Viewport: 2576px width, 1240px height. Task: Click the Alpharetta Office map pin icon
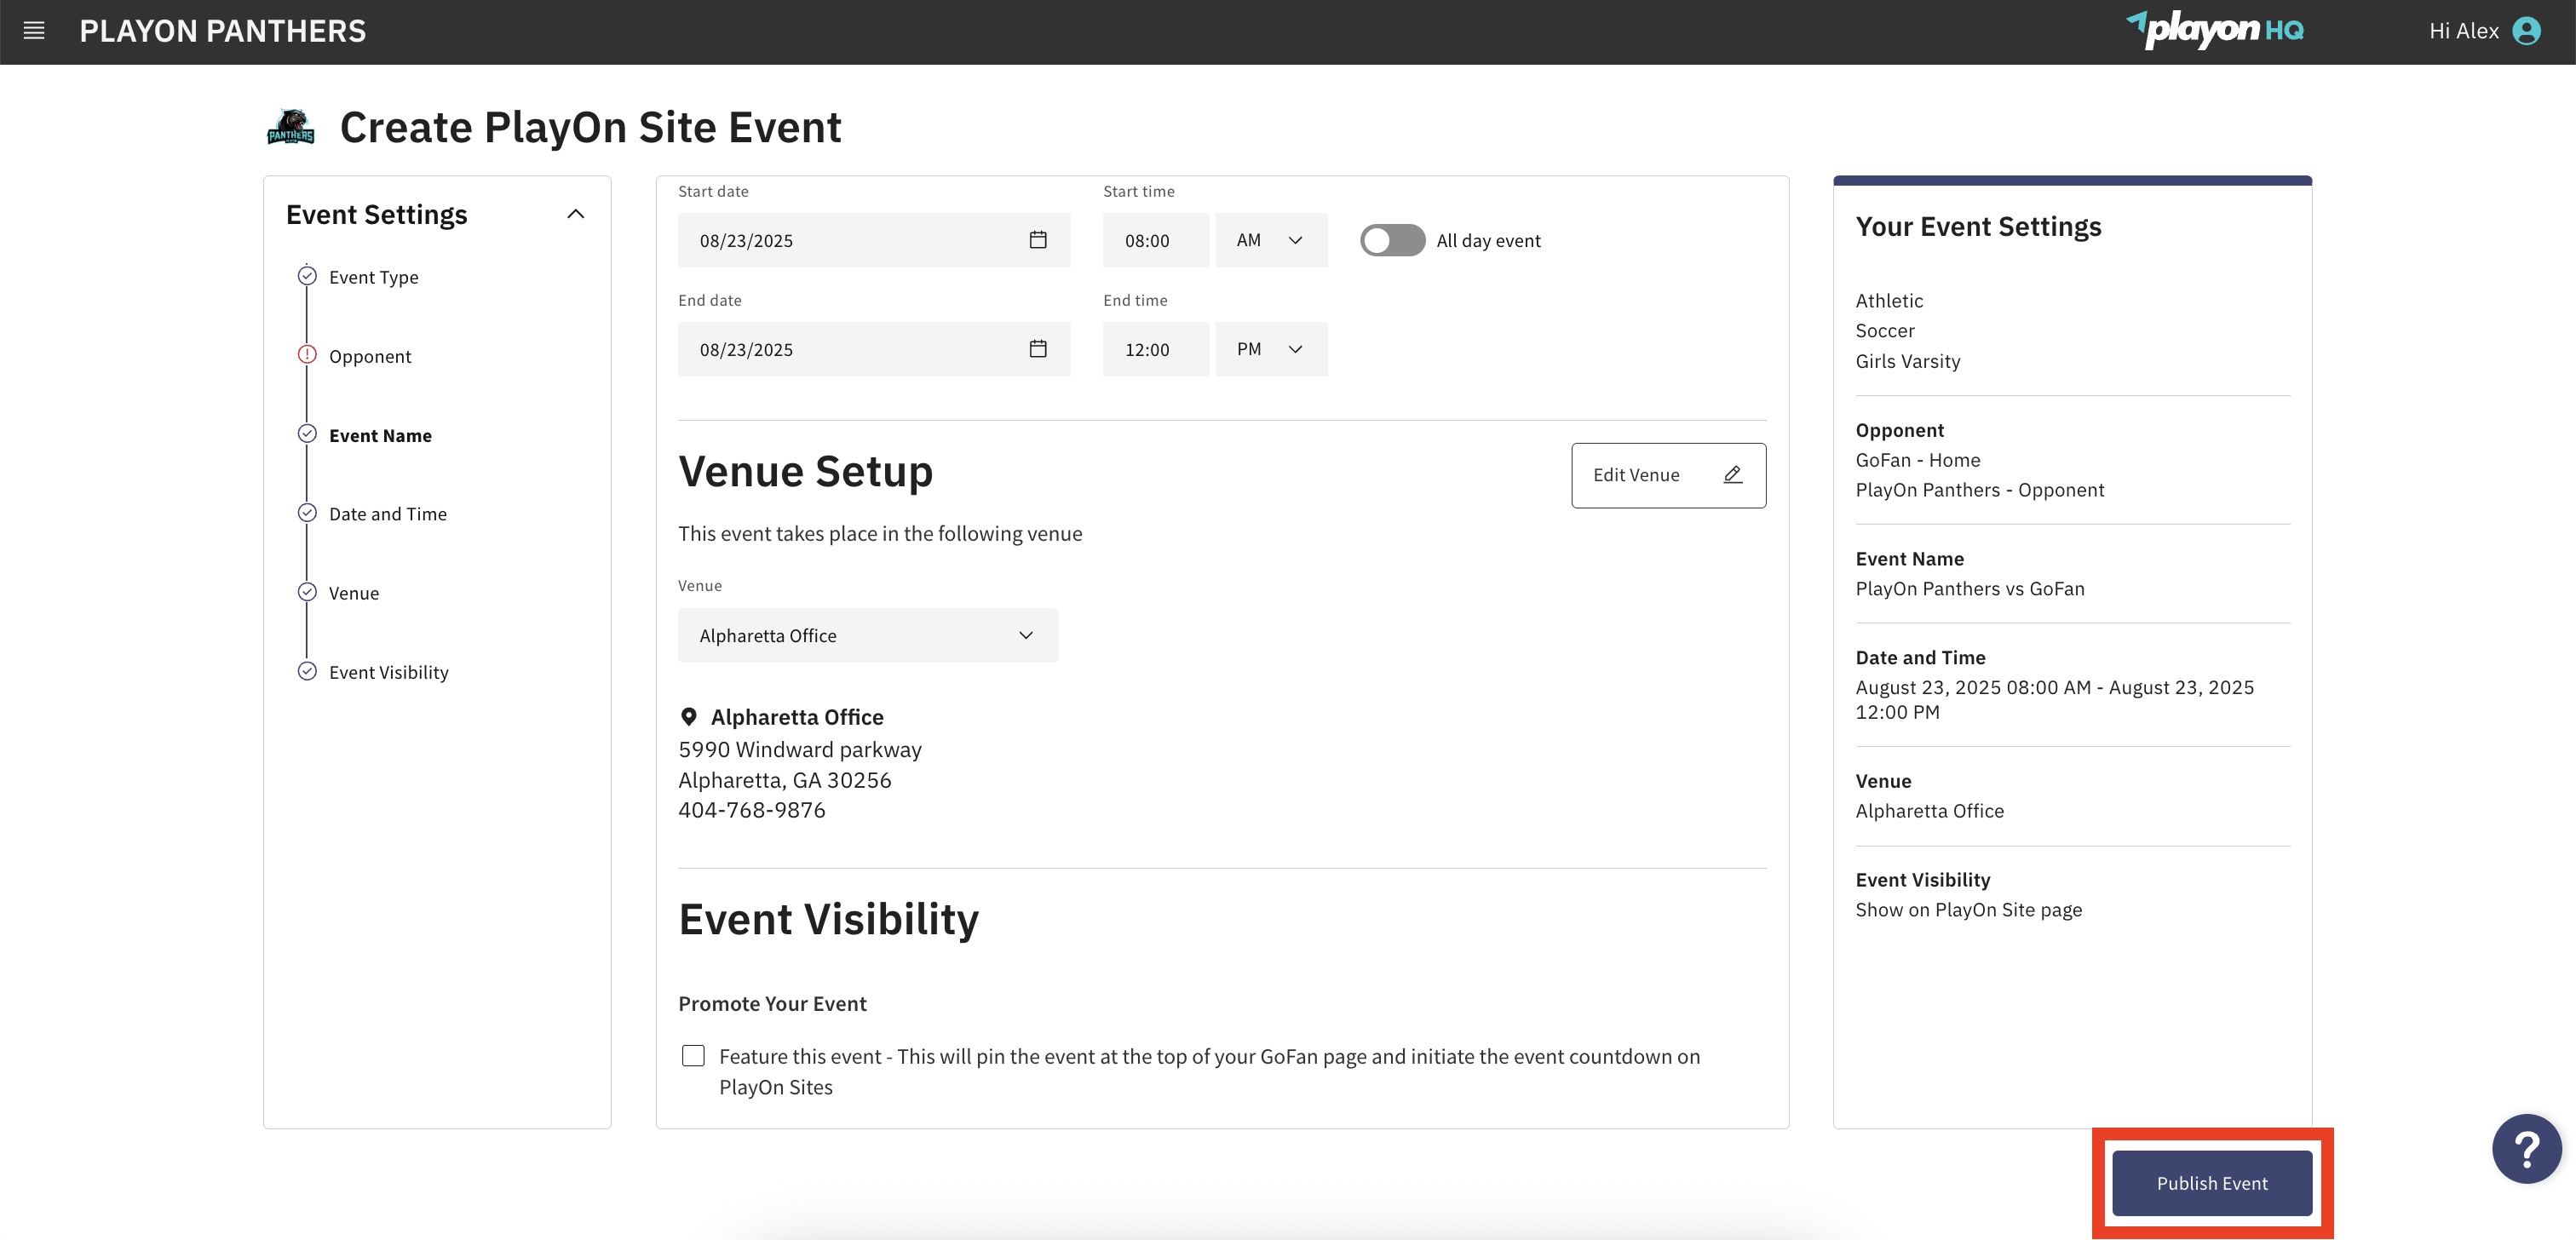pyautogui.click(x=689, y=717)
